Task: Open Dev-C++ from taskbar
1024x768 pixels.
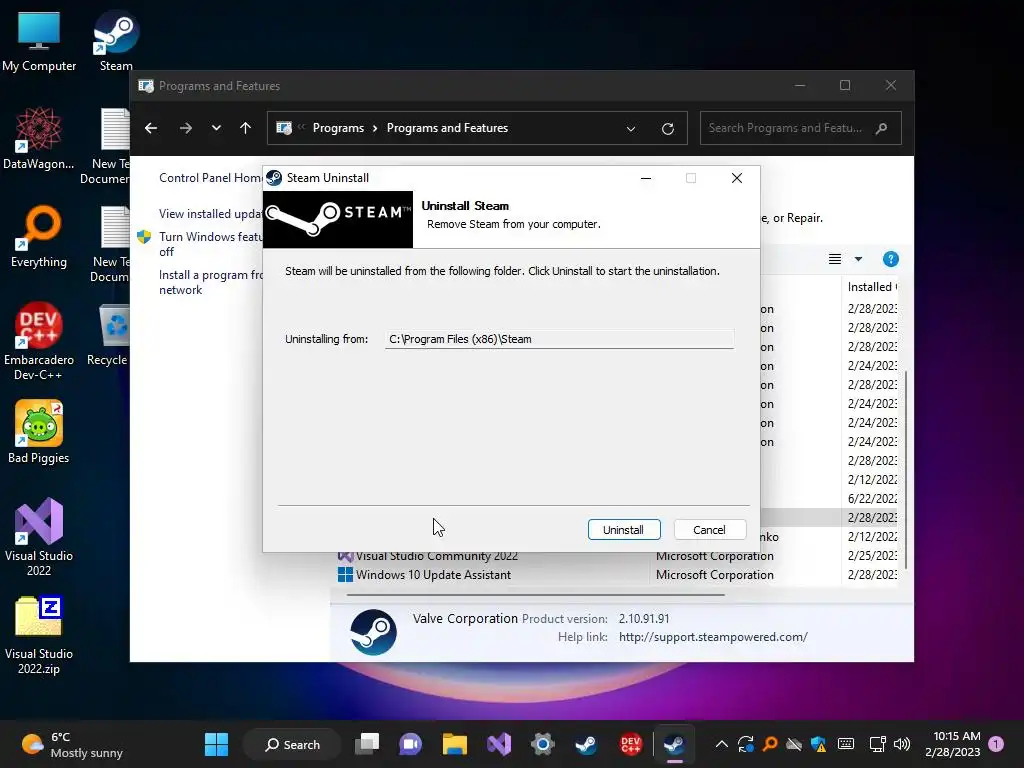Action: [630, 744]
